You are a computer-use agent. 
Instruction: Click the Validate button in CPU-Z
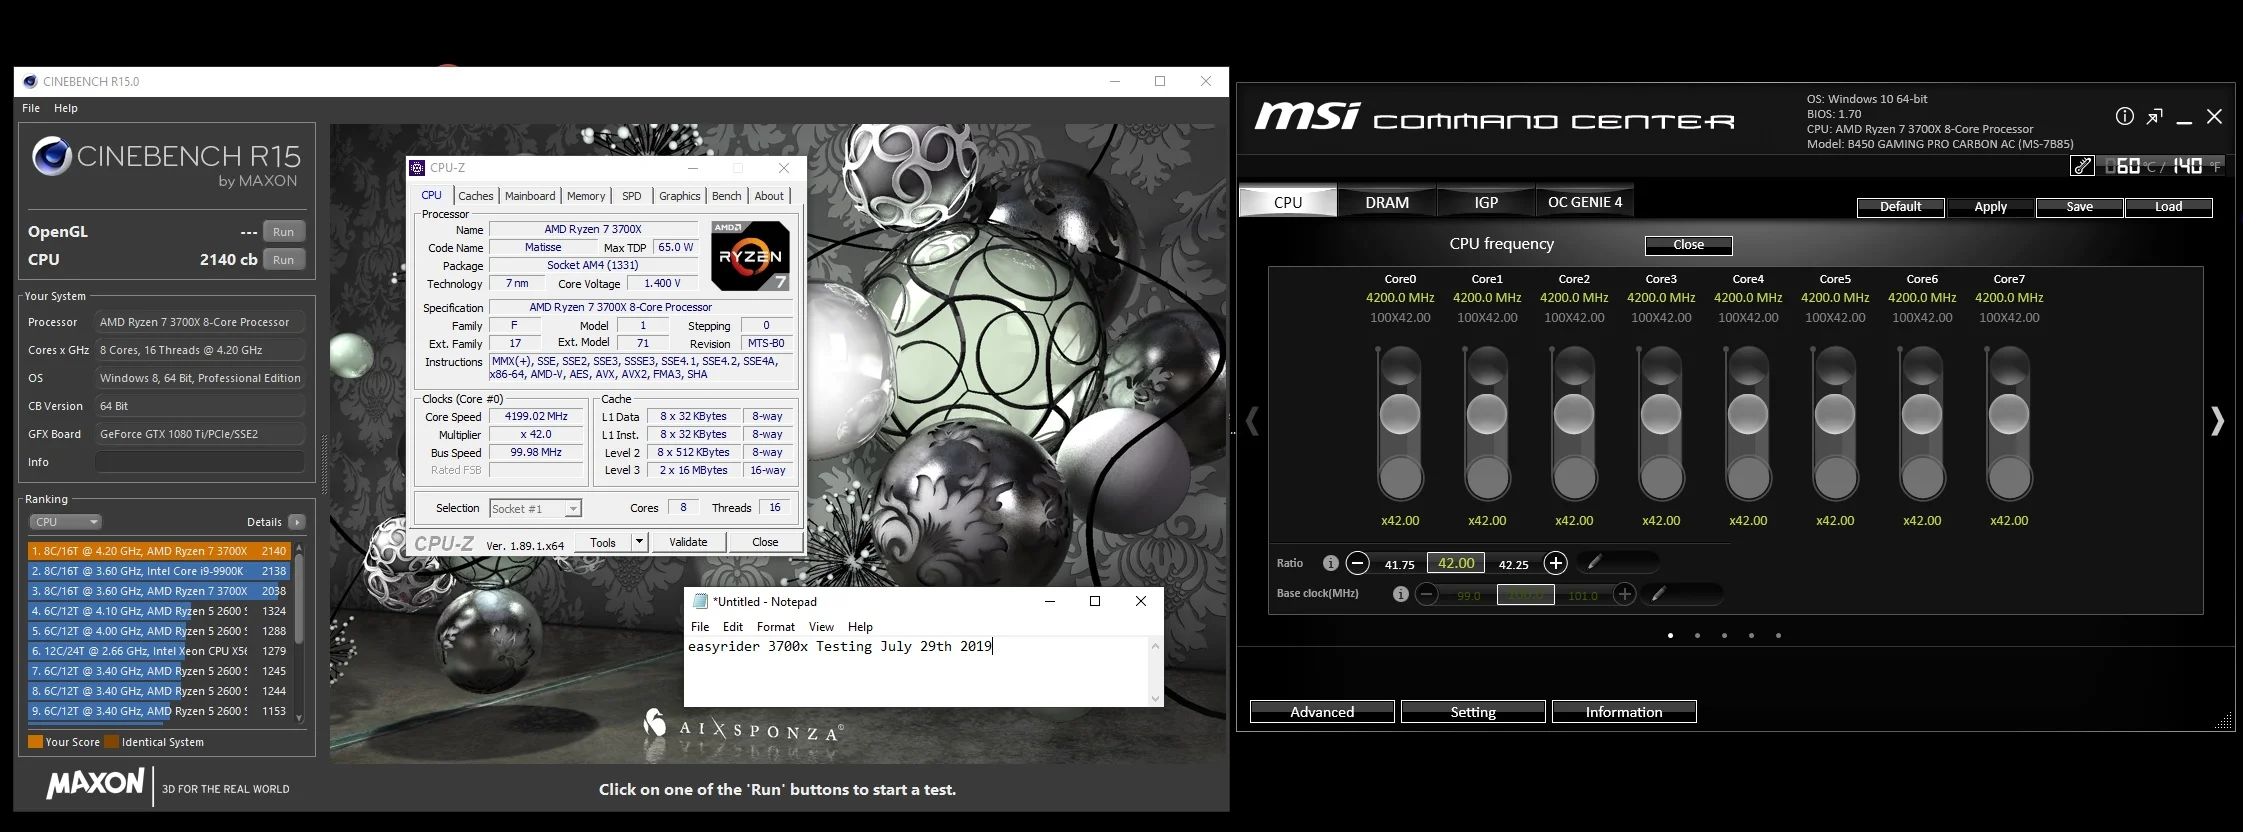coord(688,542)
